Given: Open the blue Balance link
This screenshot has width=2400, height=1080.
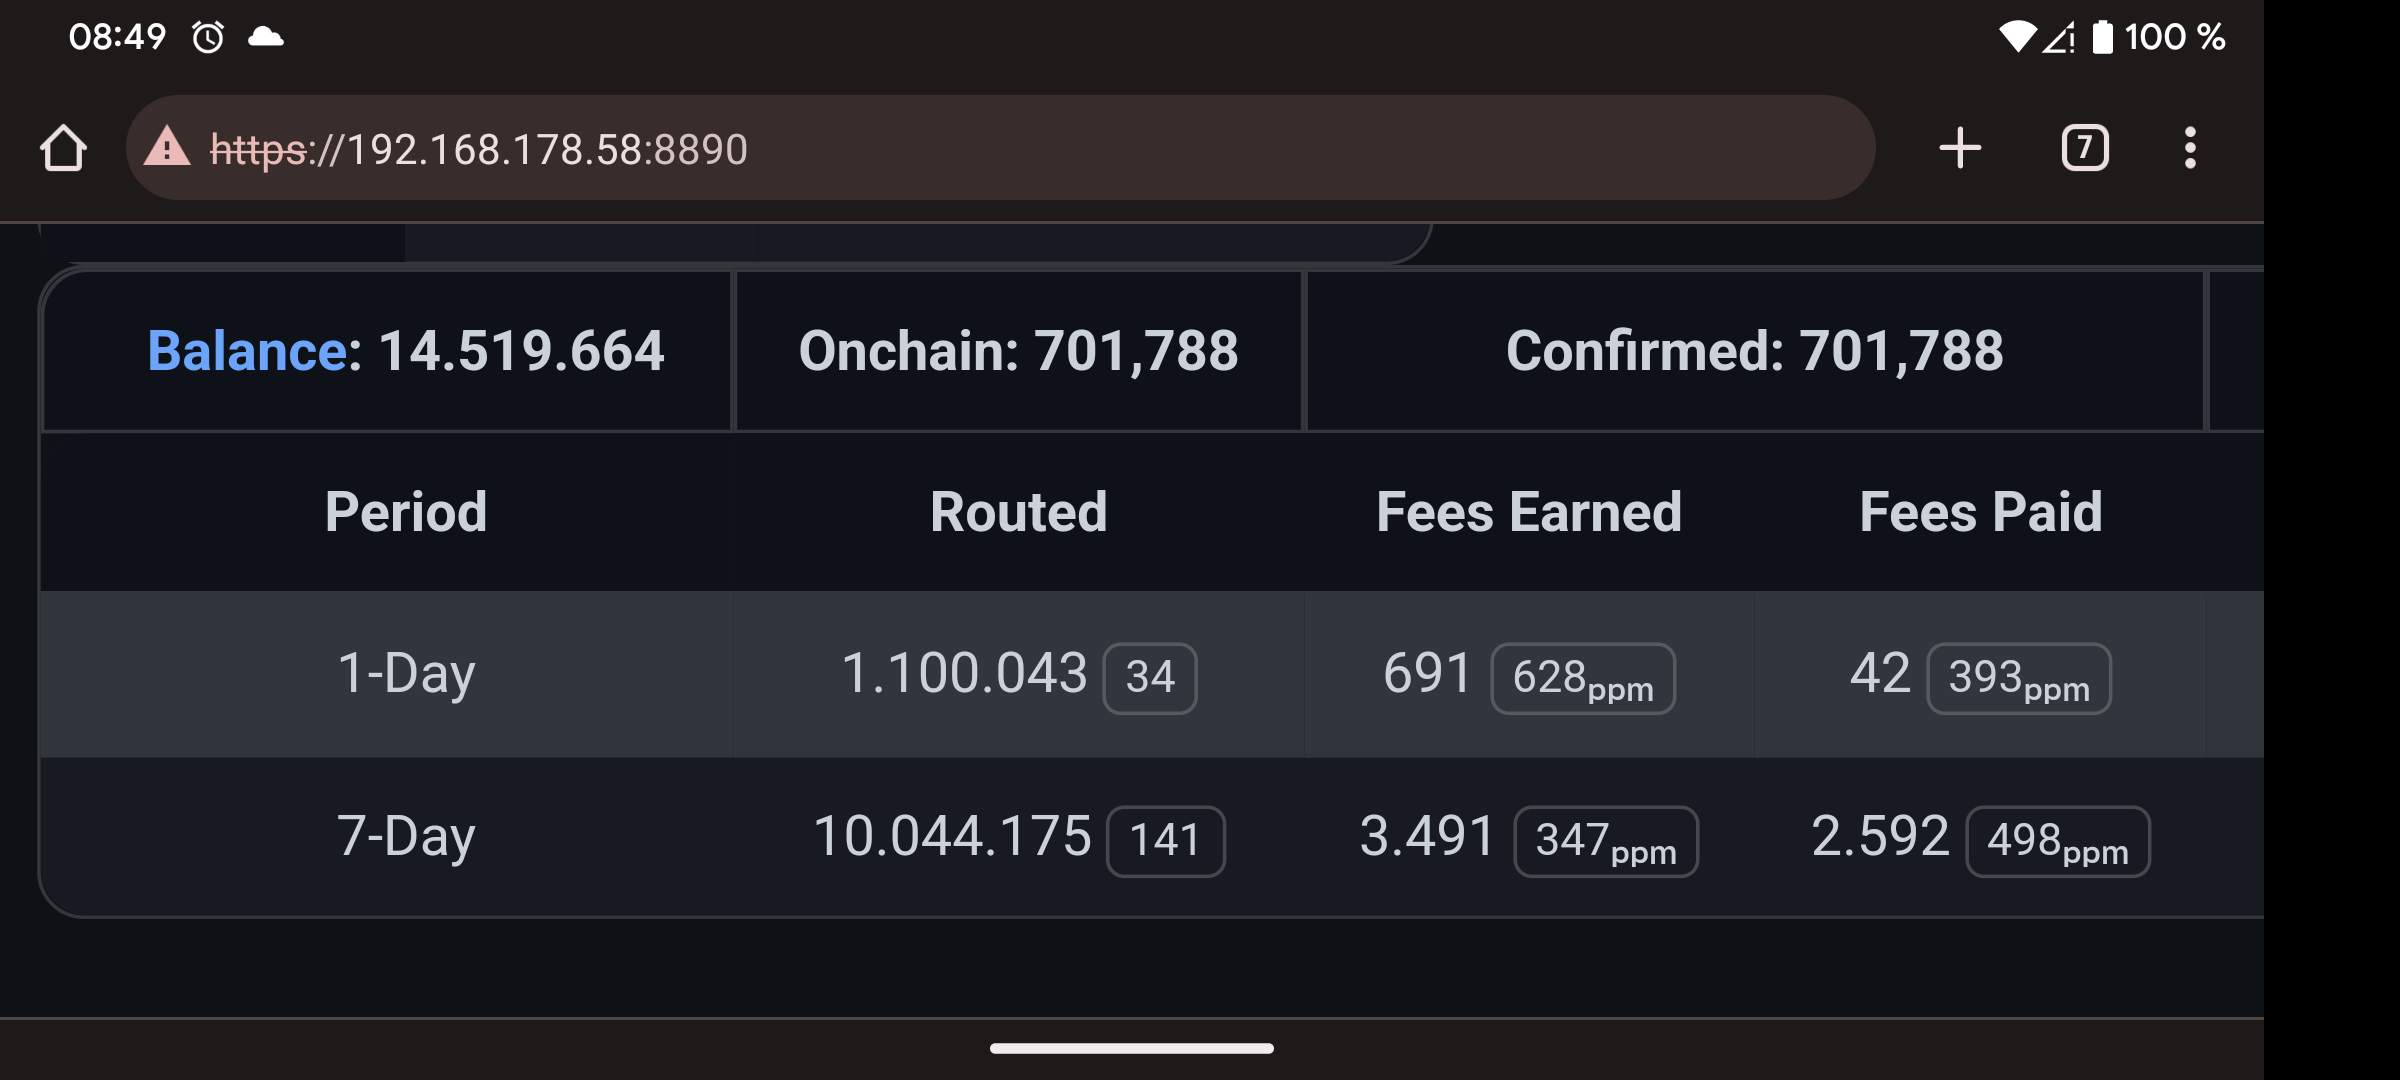Looking at the screenshot, I should pos(247,351).
